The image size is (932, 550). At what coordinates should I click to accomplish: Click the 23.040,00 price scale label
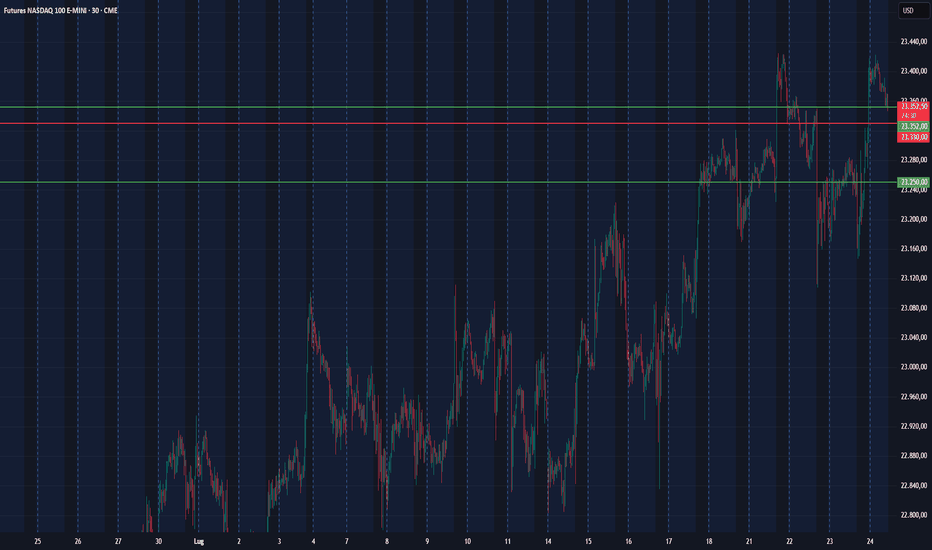914,338
